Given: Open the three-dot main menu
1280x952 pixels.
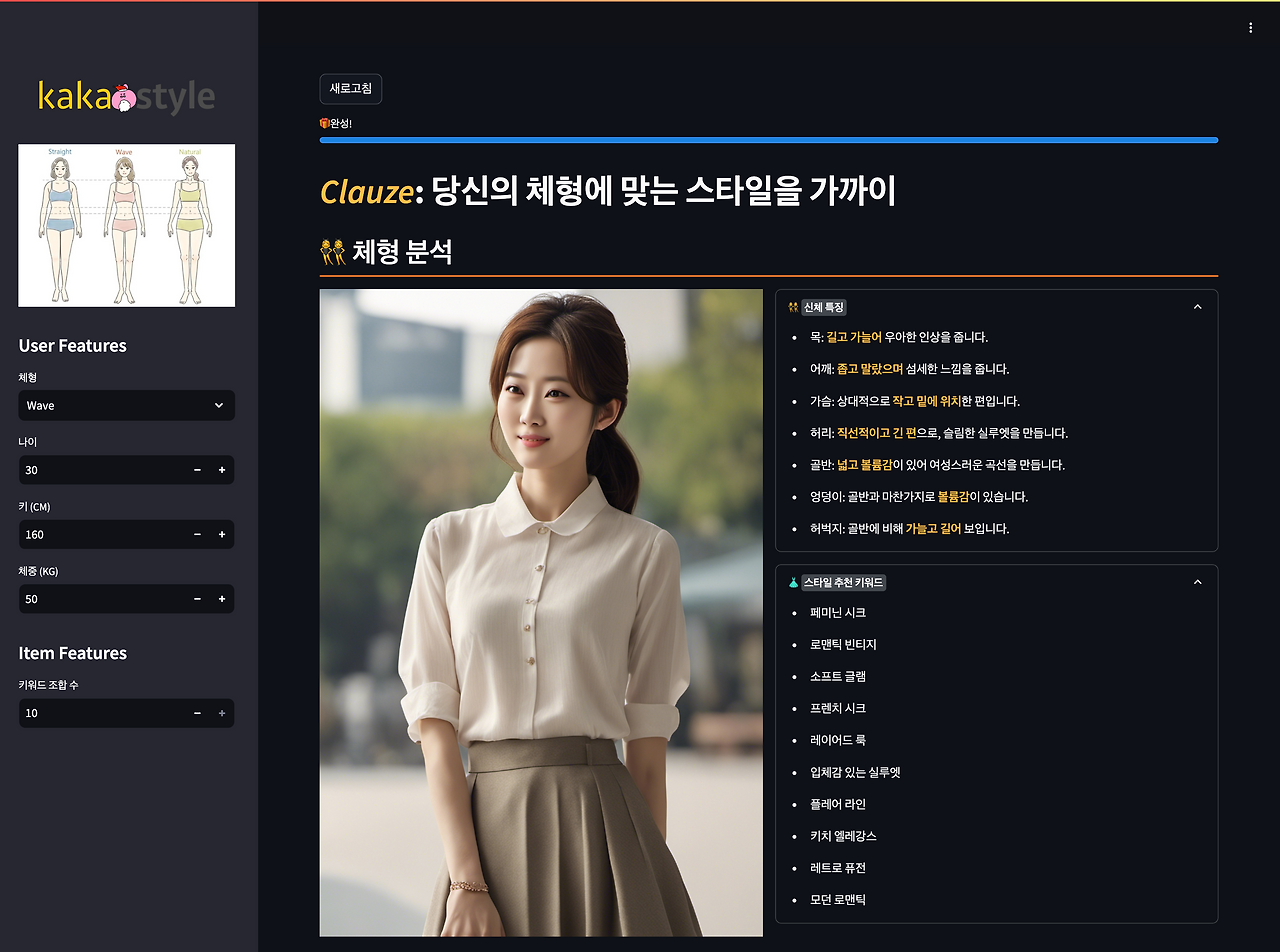Looking at the screenshot, I should [1250, 28].
